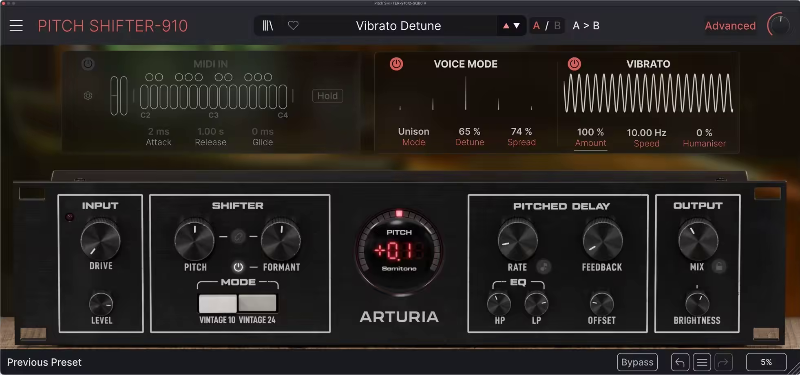Image resolution: width=800 pixels, height=375 pixels.
Task: Click the Brightness knob
Action: [x=697, y=304]
